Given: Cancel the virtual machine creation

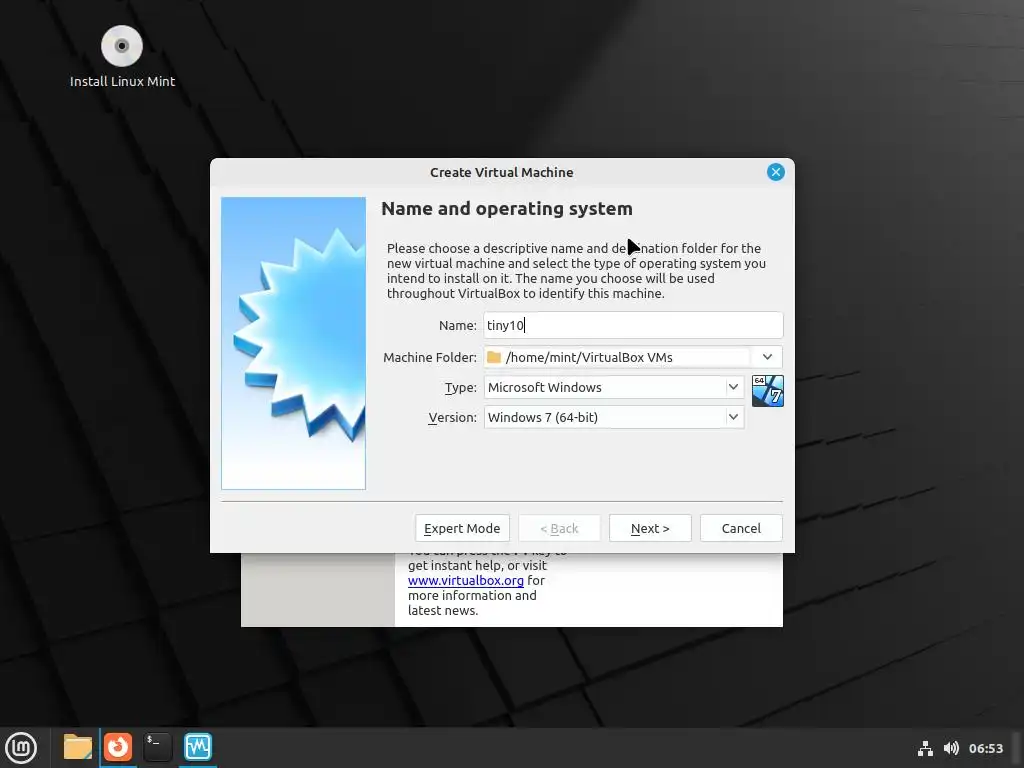Looking at the screenshot, I should tap(741, 528).
